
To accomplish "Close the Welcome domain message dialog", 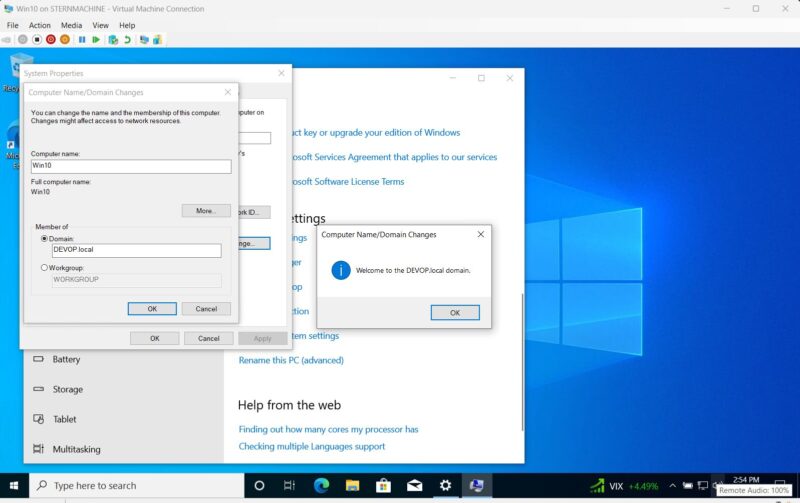I will pos(481,234).
